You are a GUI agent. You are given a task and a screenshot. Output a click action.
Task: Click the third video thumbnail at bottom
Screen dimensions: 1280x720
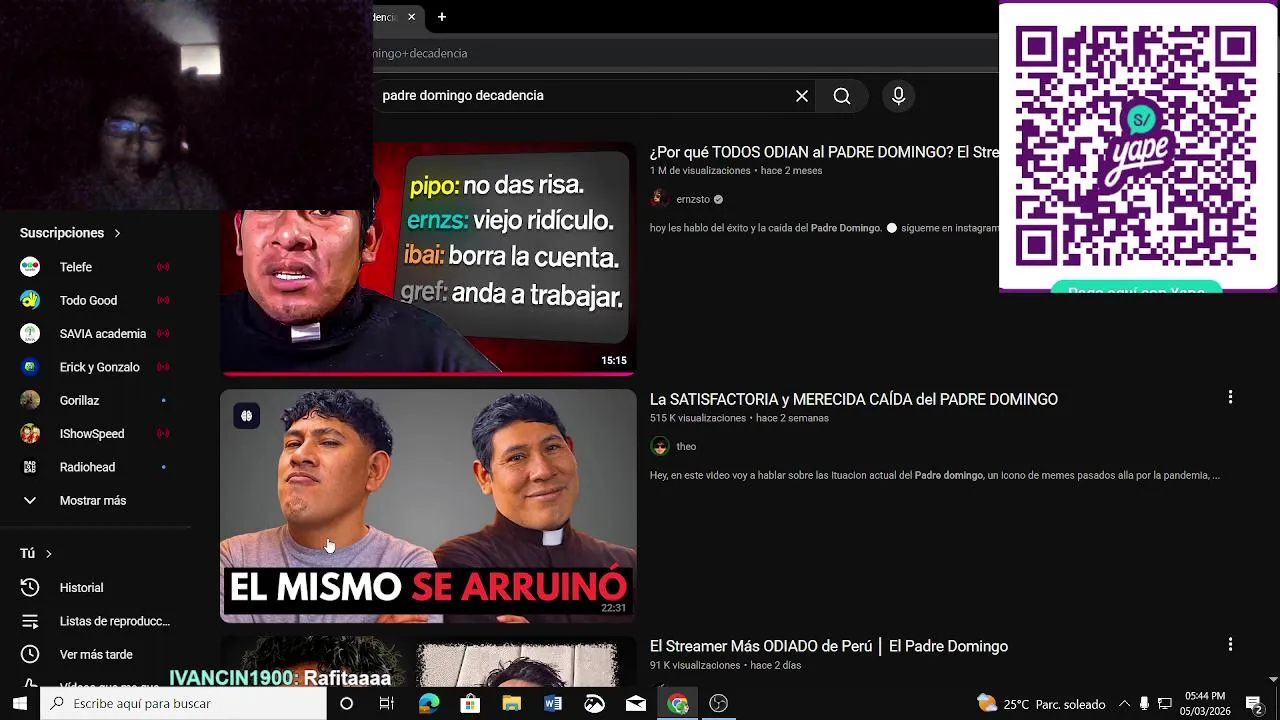click(x=428, y=661)
